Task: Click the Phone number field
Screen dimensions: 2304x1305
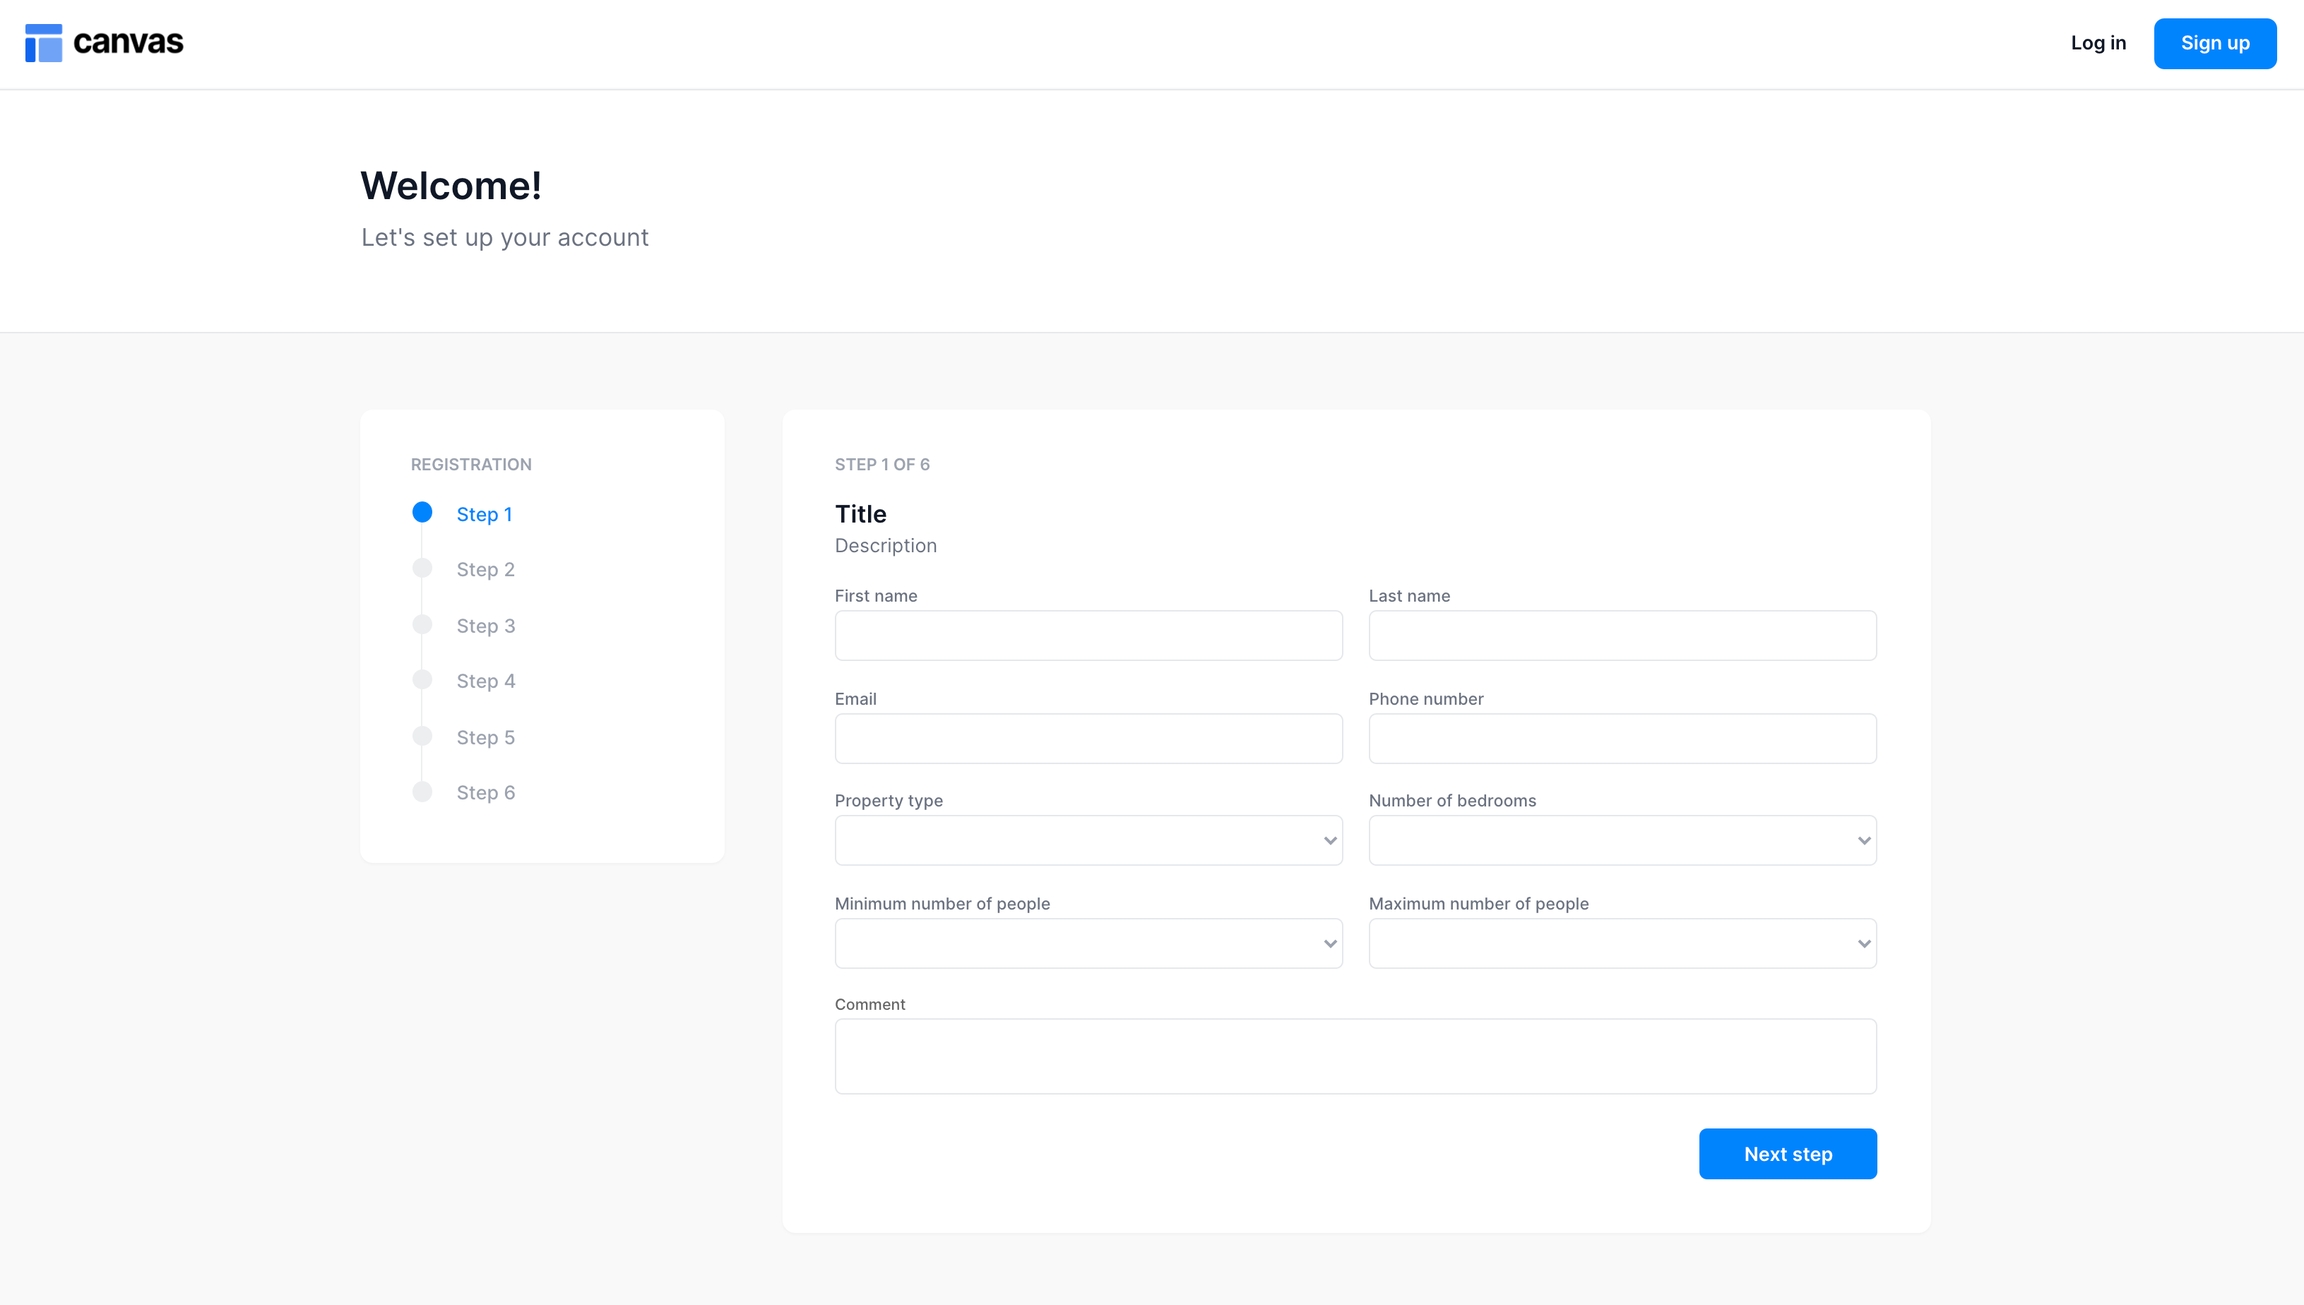Action: tap(1622, 738)
